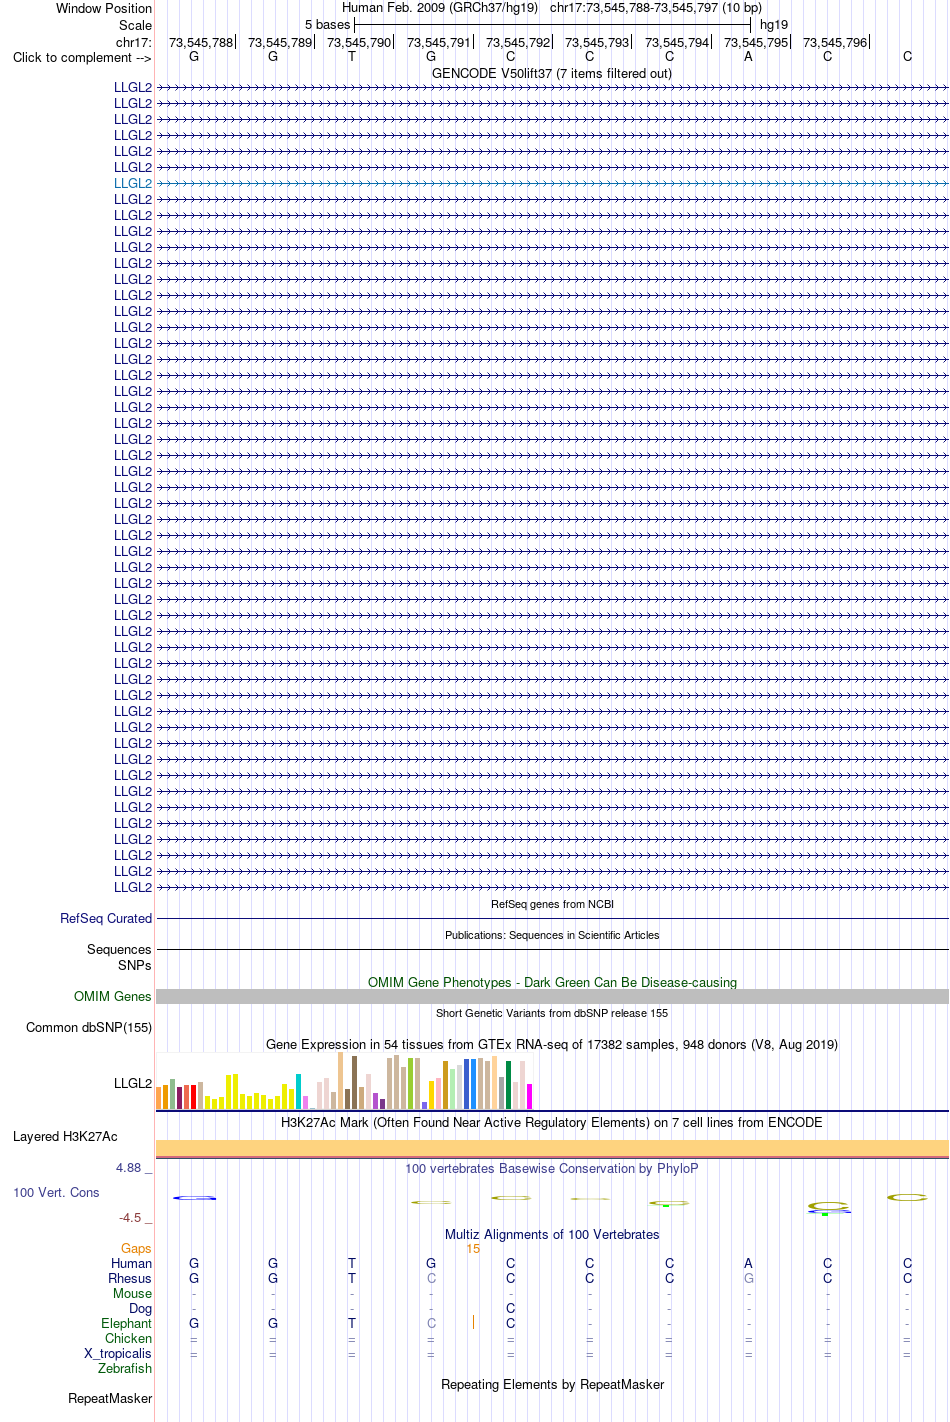Open the H3K27Ac Mark track title
The image size is (950, 1422).
point(552,1122)
